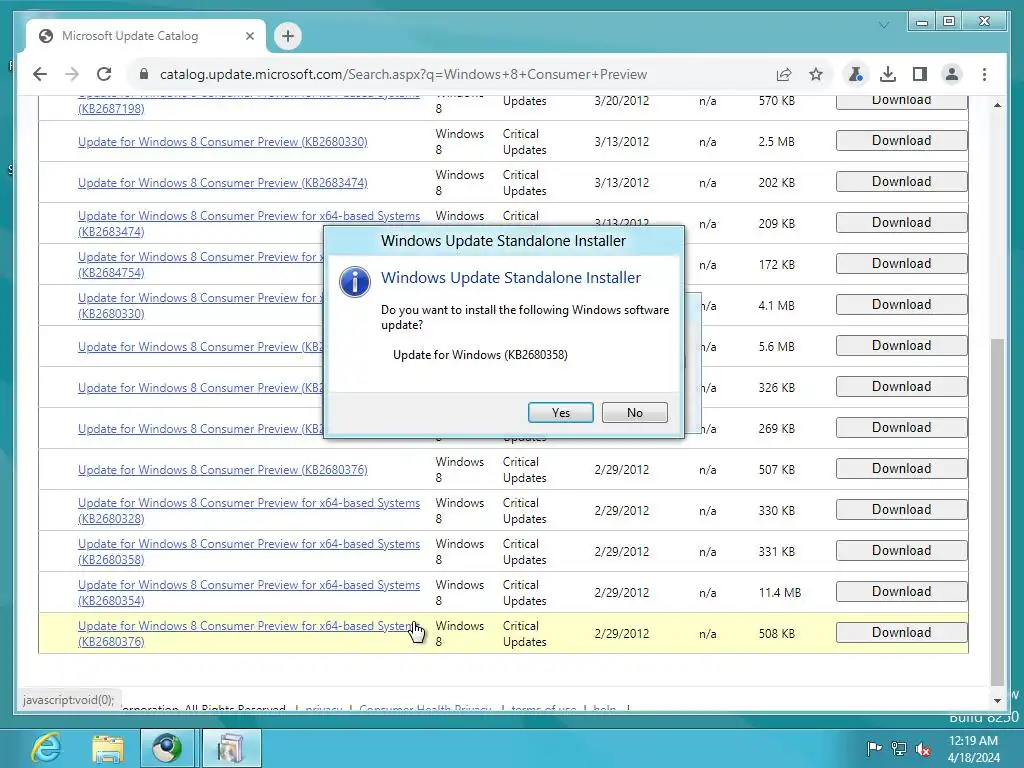Select the 11.4 MB size cell
1024x768 pixels.
pyautogui.click(x=780, y=593)
